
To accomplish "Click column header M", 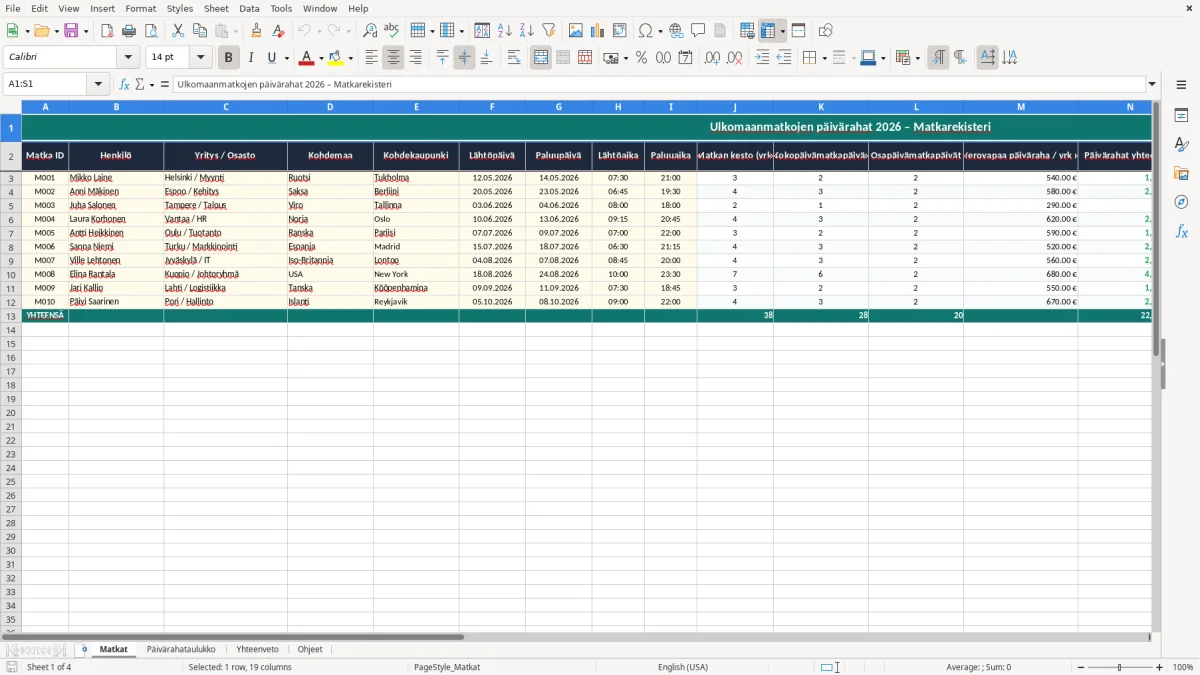I will pyautogui.click(x=1021, y=106).
